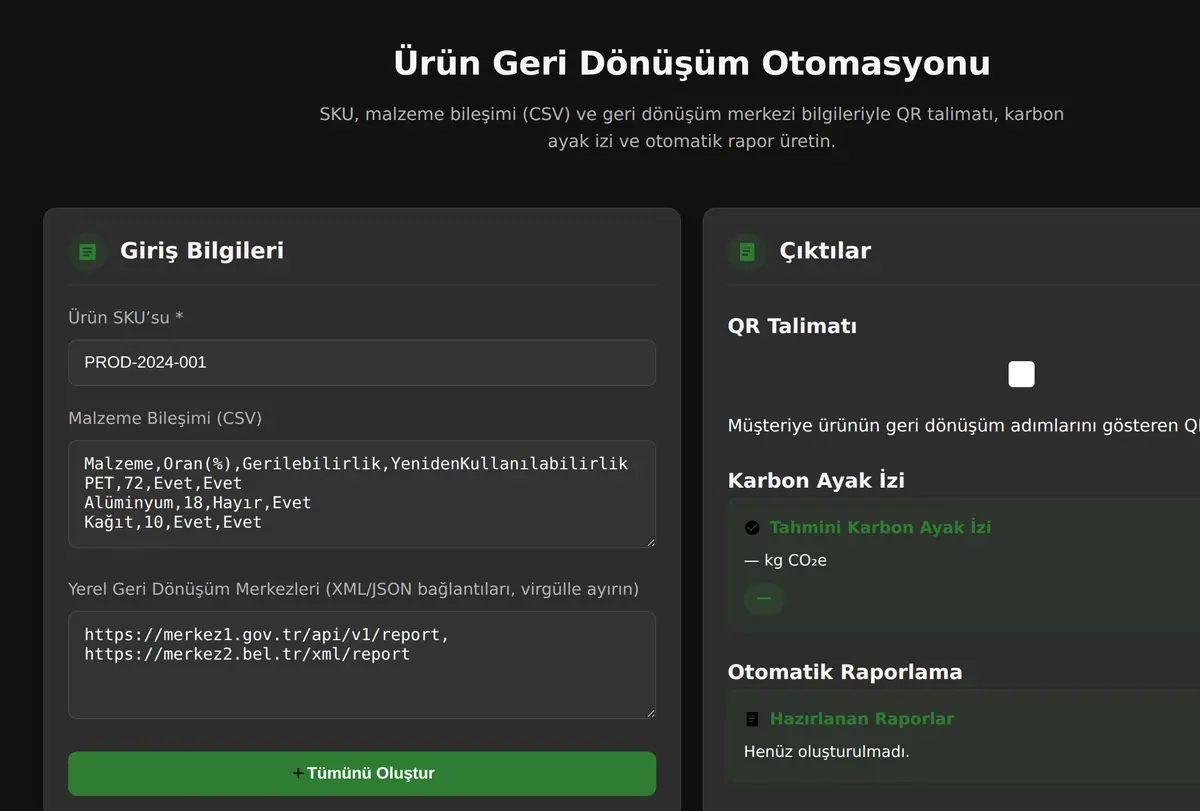Viewport: 1200px width, 811px height.
Task: Click the white QR code placeholder square
Action: pyautogui.click(x=1021, y=374)
